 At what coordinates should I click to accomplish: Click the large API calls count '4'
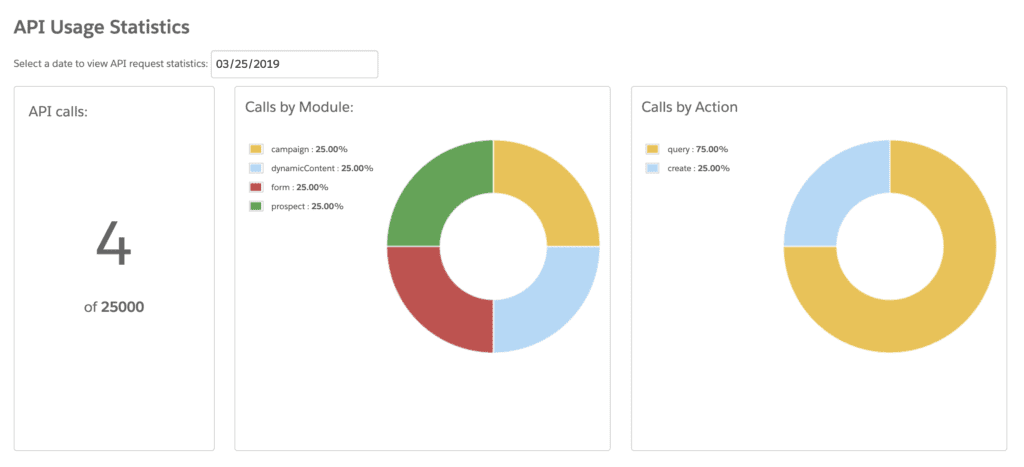pyautogui.click(x=114, y=246)
